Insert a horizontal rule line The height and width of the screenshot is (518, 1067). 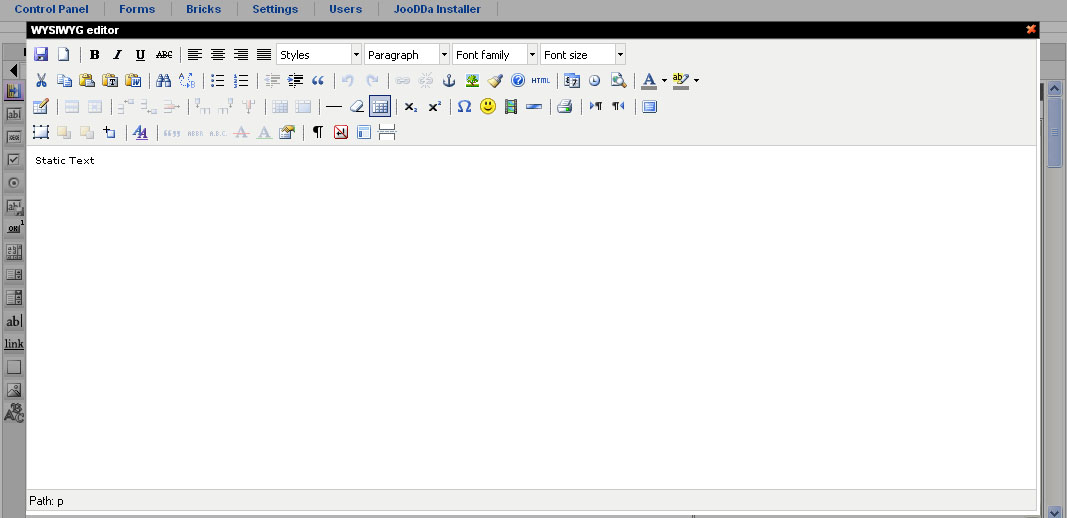pyautogui.click(x=333, y=106)
